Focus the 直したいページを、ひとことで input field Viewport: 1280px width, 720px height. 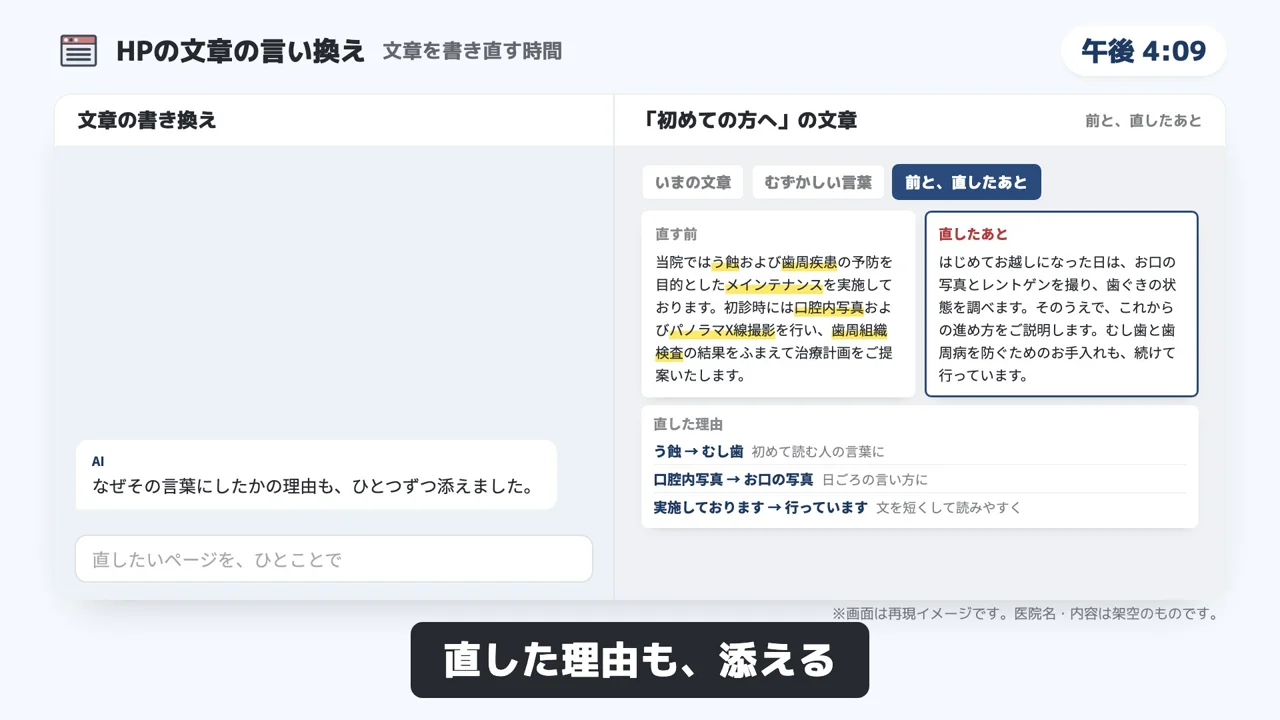pos(334,559)
